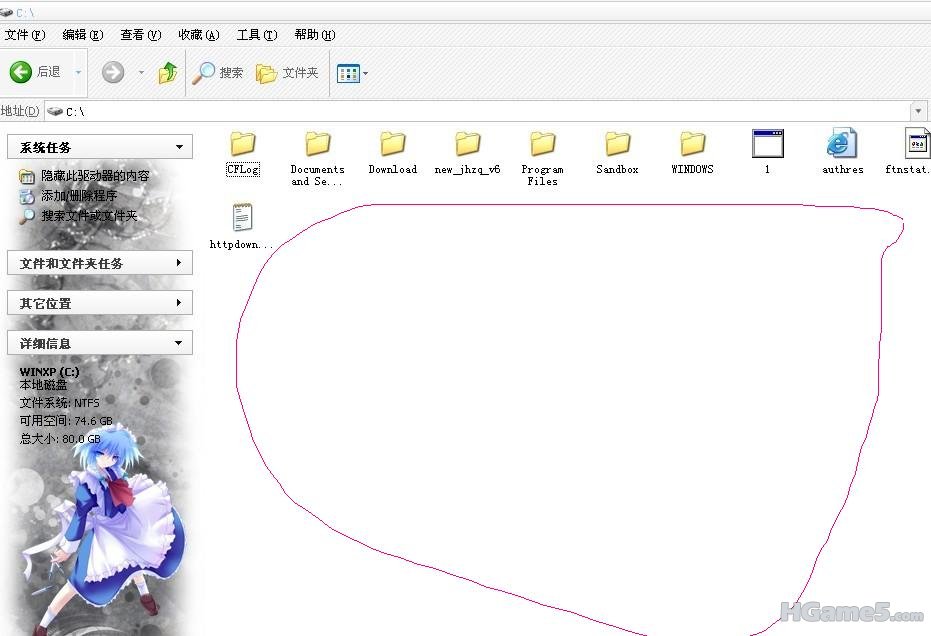
Task: Click the Back (后退) button
Action: [x=36, y=72]
